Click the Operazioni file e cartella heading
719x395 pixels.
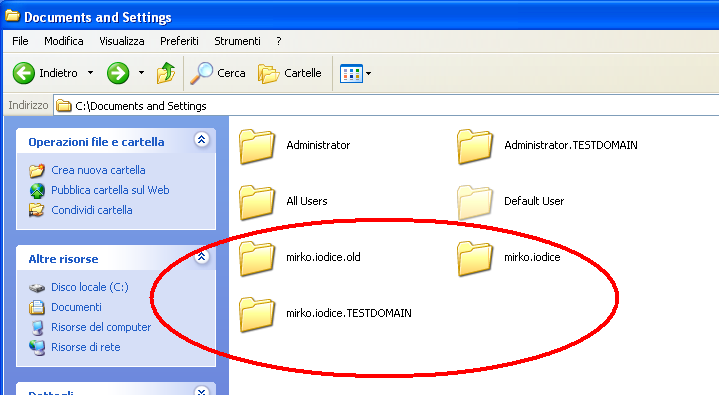[x=96, y=142]
